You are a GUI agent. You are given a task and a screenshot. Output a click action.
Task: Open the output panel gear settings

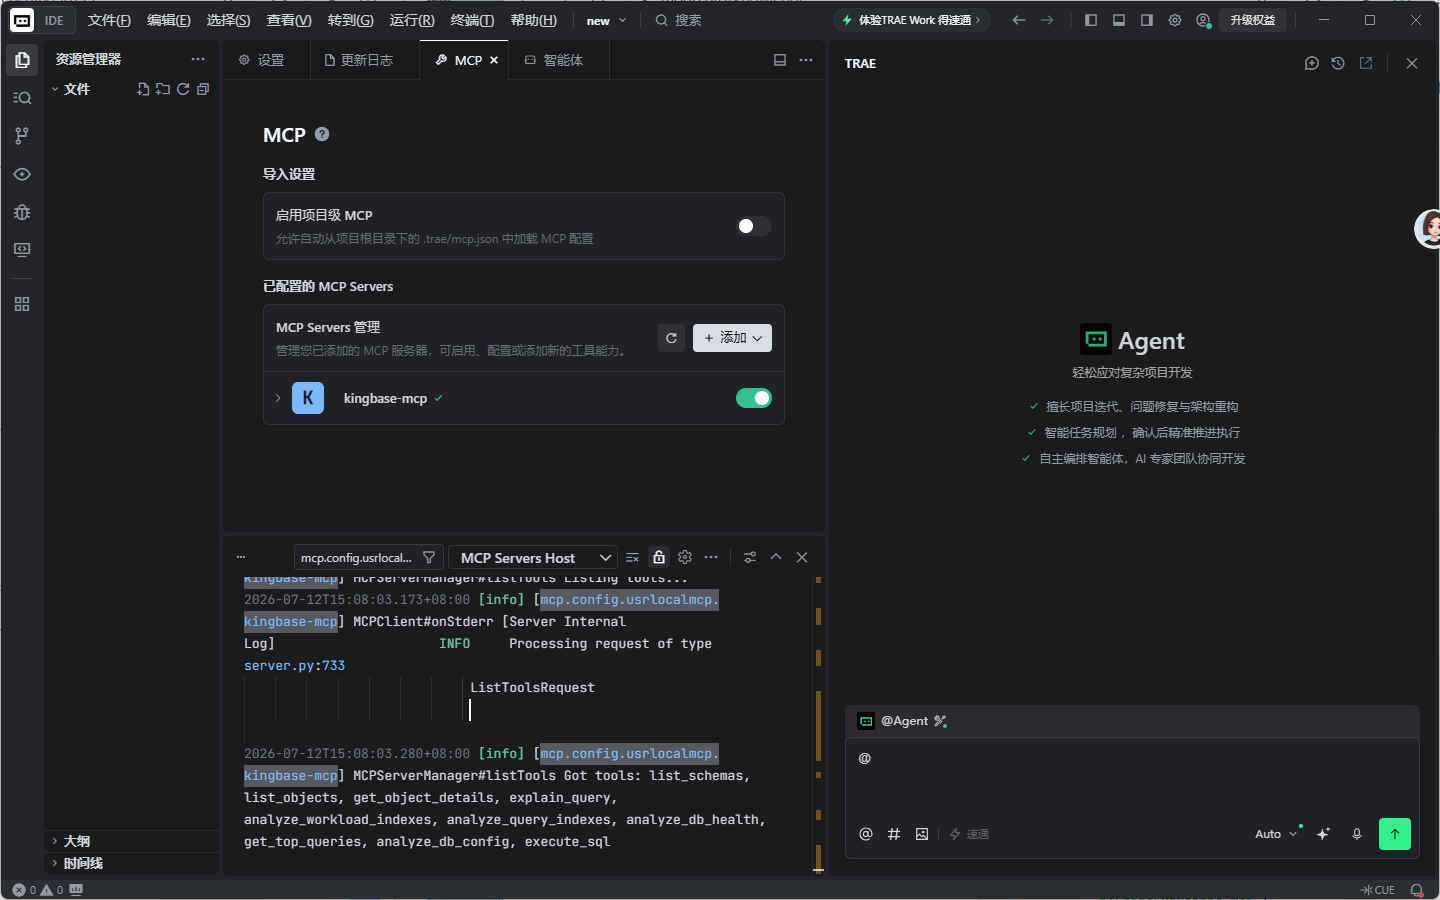point(685,558)
